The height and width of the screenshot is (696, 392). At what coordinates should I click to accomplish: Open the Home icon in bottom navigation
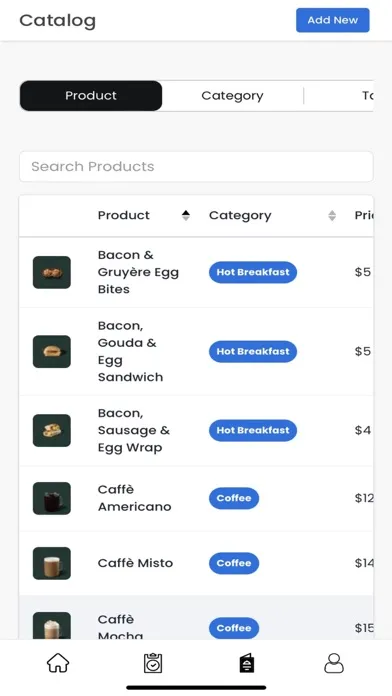pyautogui.click(x=58, y=664)
